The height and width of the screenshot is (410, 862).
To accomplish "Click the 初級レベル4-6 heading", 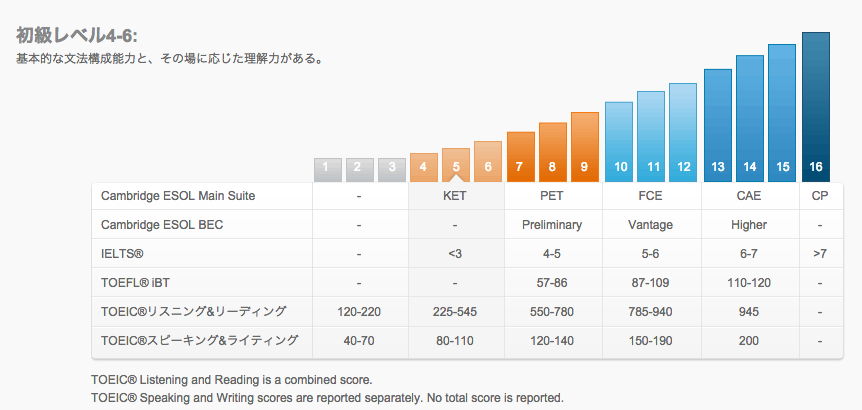I will [76, 36].
